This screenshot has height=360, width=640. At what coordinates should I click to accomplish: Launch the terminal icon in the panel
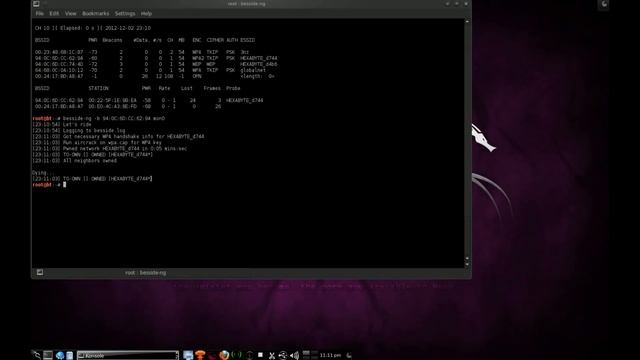pyautogui.click(x=48, y=356)
